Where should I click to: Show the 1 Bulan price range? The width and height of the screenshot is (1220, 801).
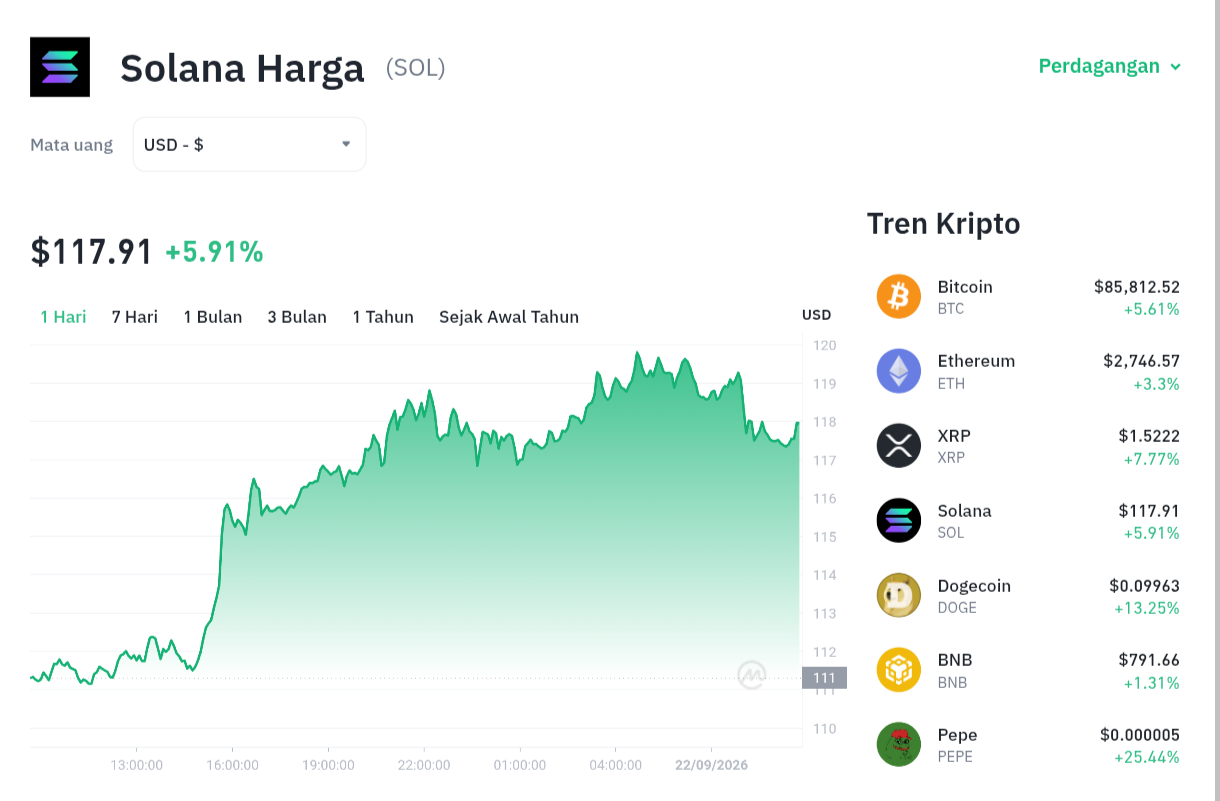(213, 317)
